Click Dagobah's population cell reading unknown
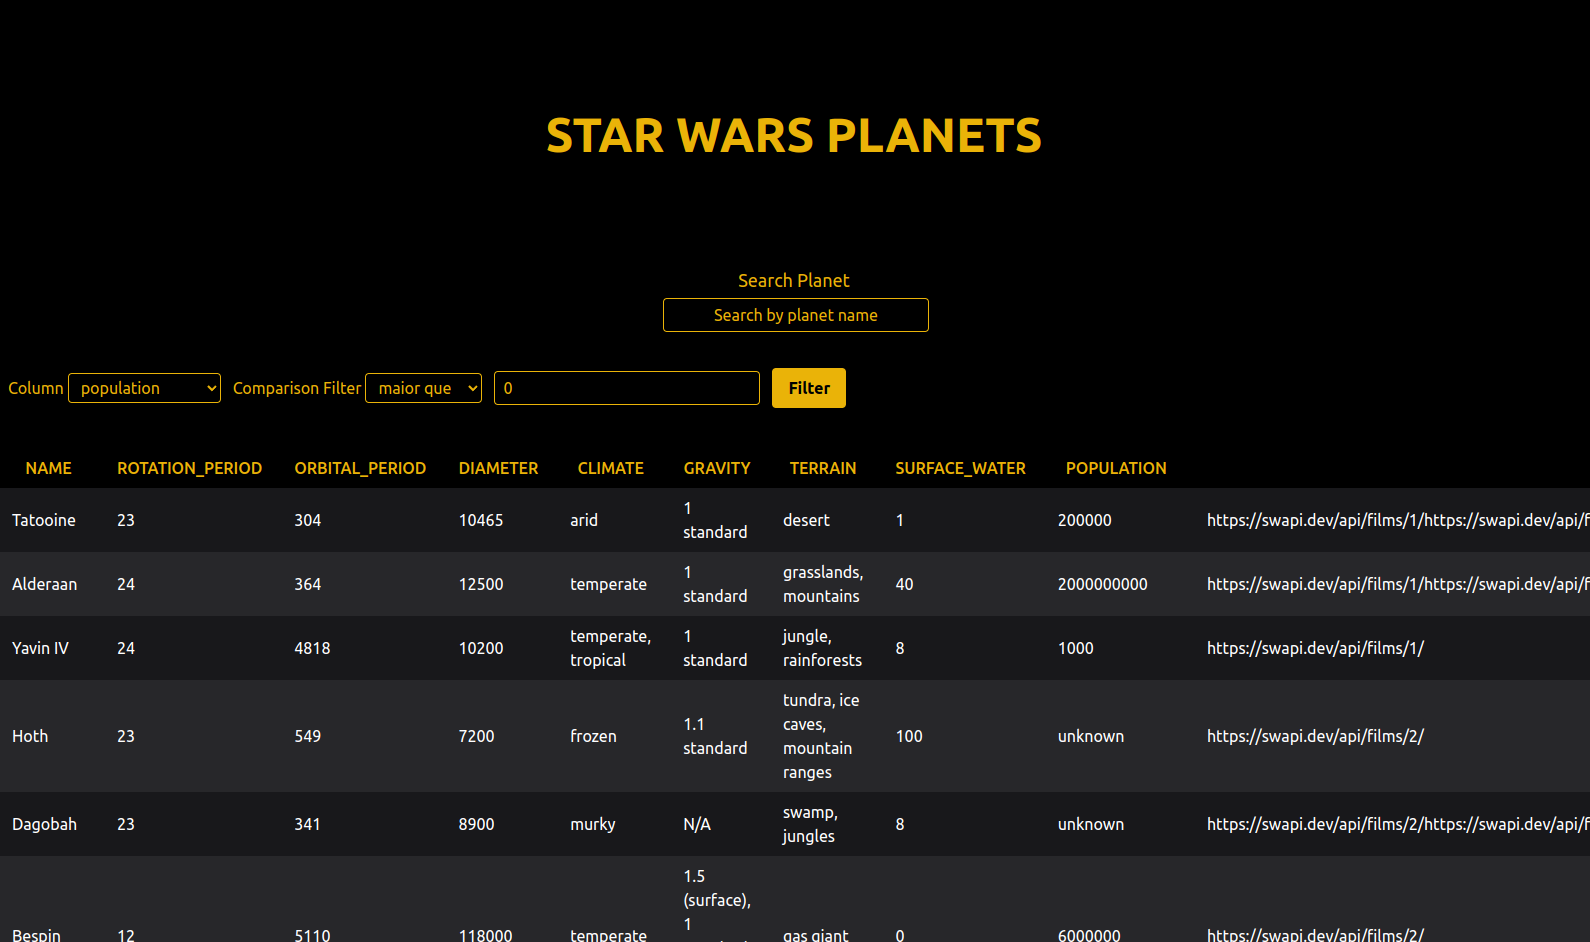Viewport: 1590px width, 942px height. coord(1091,824)
